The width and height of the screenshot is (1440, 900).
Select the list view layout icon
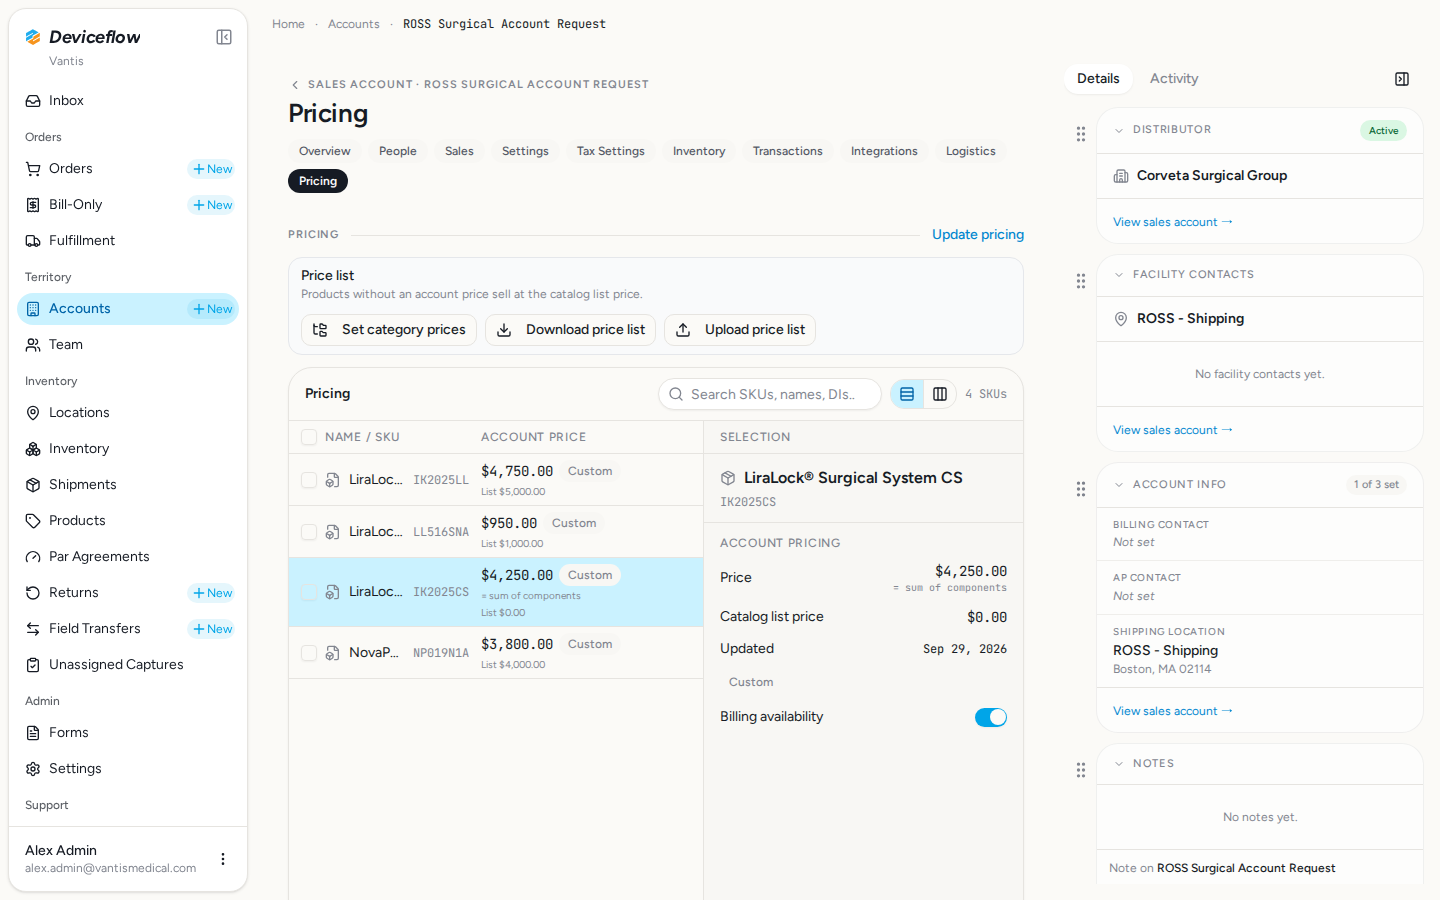click(x=907, y=394)
